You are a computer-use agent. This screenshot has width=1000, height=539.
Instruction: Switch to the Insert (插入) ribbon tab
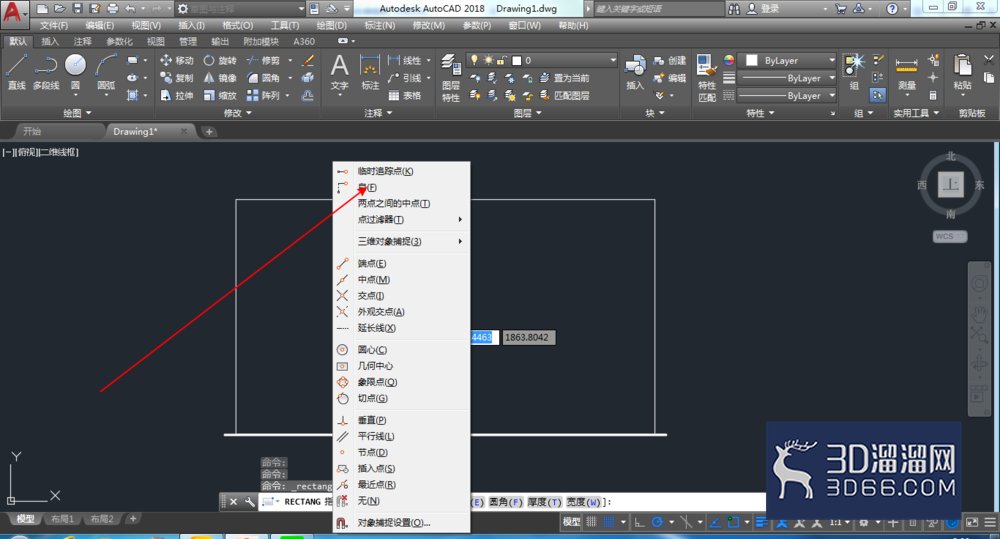click(50, 41)
